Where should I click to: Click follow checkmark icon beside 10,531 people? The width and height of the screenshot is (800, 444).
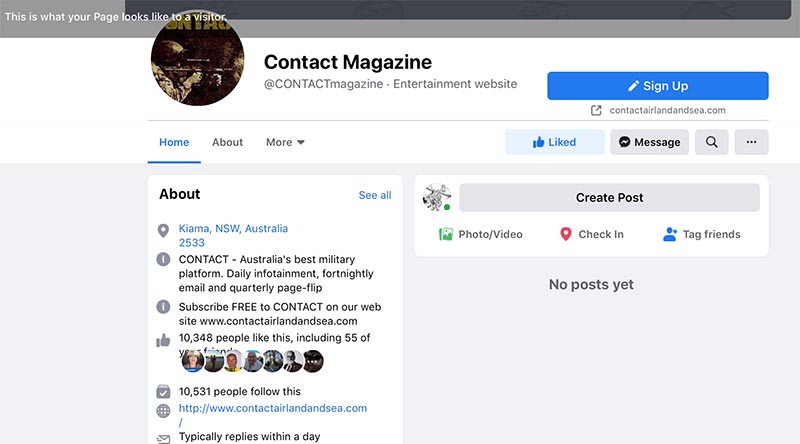pyautogui.click(x=163, y=391)
